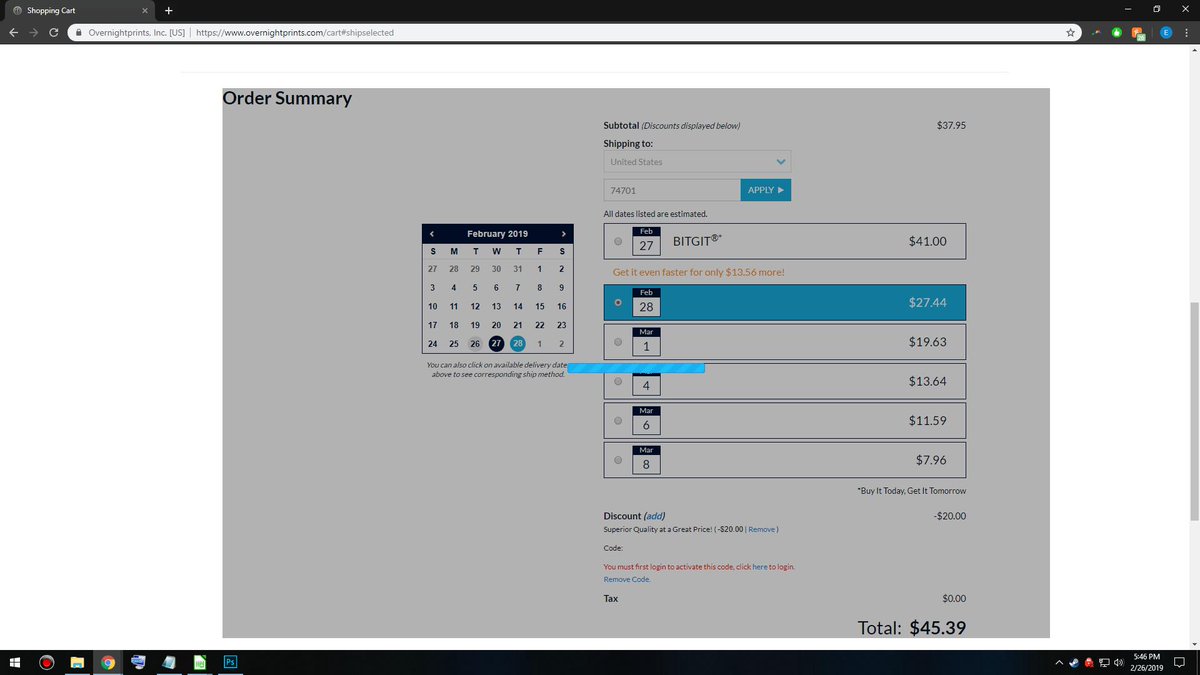Open the green LibreOffice Calc taskbar icon

(x=200, y=662)
